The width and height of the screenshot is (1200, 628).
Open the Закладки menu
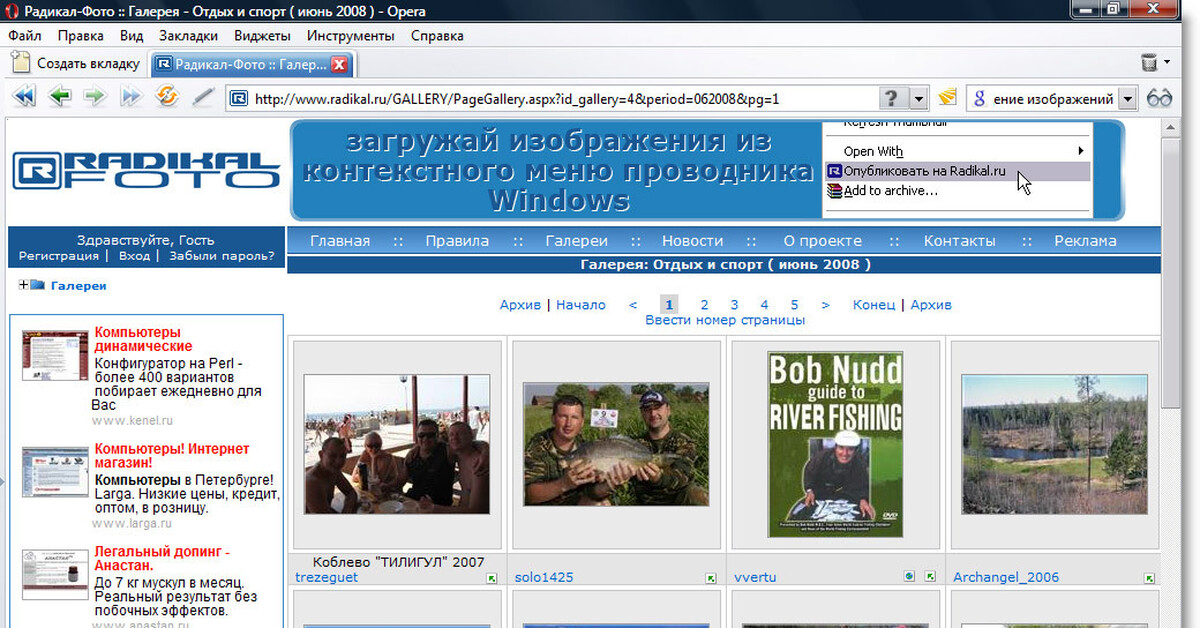(188, 35)
